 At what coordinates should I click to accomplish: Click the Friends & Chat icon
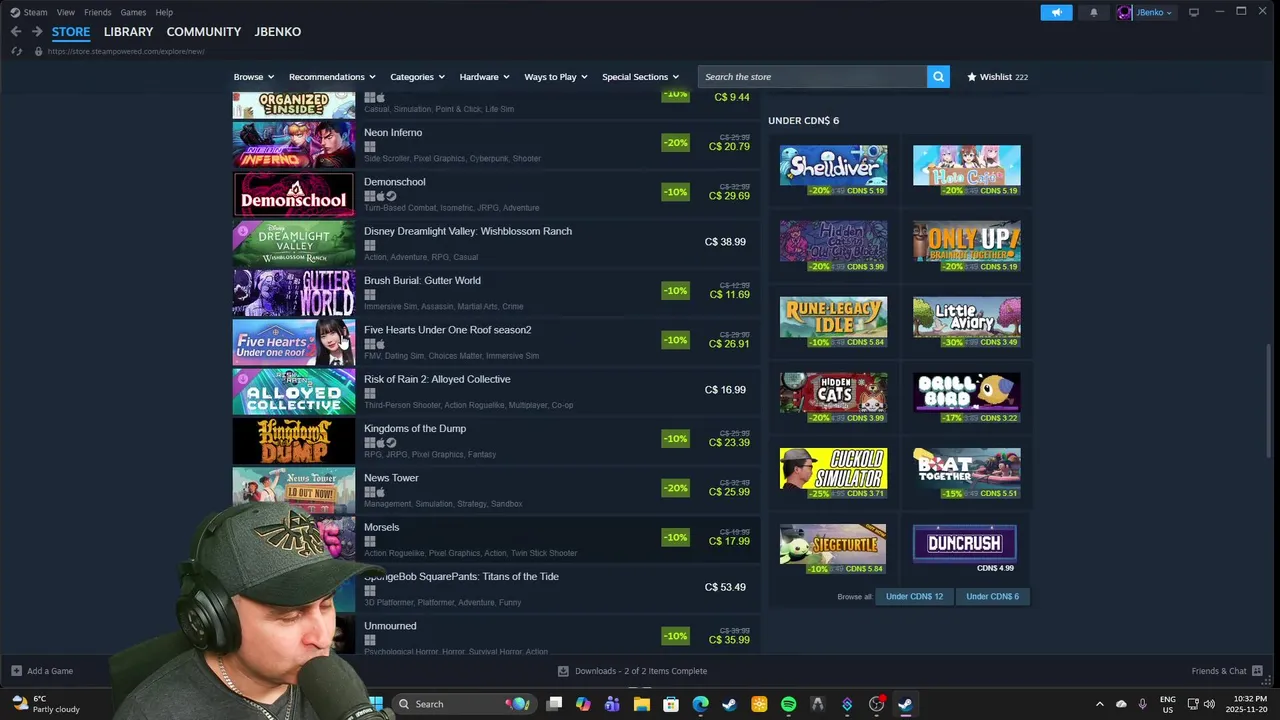point(1257,671)
